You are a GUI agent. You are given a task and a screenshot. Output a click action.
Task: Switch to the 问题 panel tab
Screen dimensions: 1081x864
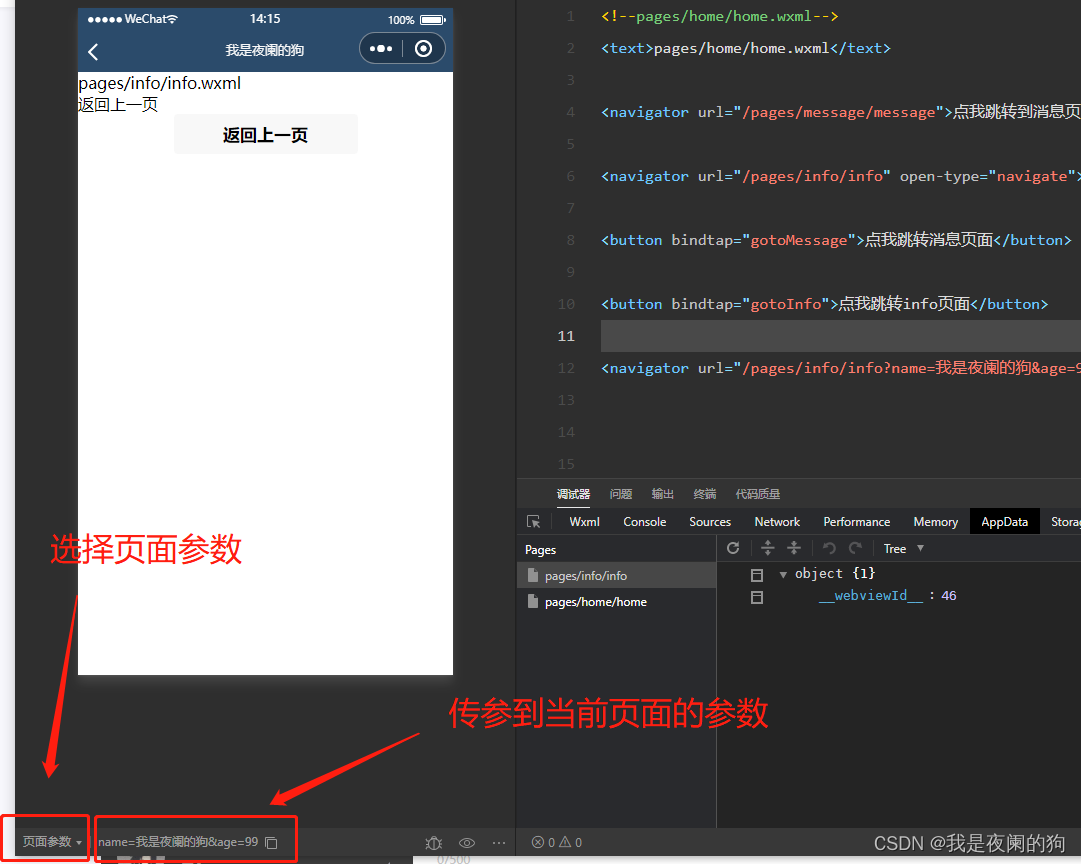click(x=620, y=494)
